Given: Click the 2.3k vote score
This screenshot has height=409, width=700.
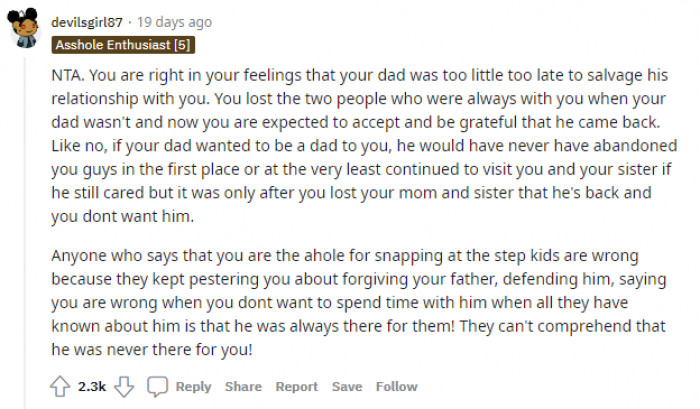Looking at the screenshot, I should point(91,387).
